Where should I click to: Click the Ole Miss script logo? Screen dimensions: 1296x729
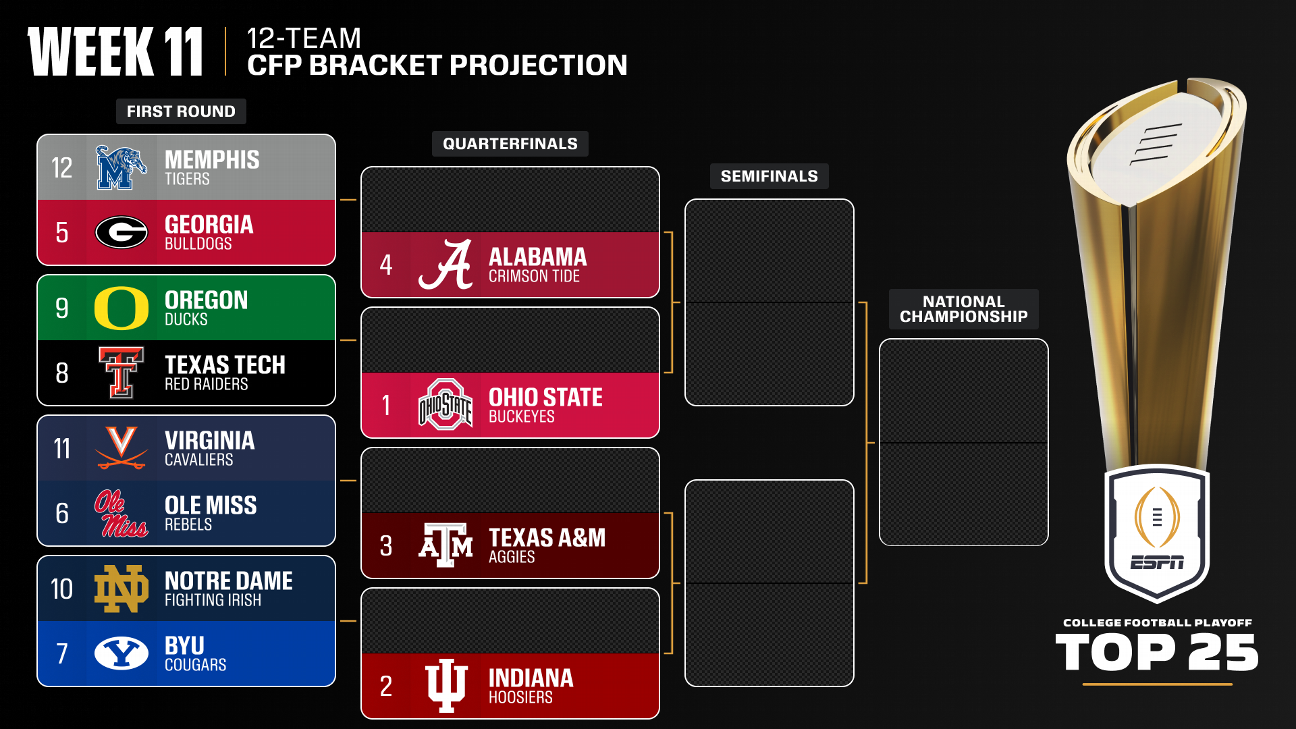pos(121,513)
